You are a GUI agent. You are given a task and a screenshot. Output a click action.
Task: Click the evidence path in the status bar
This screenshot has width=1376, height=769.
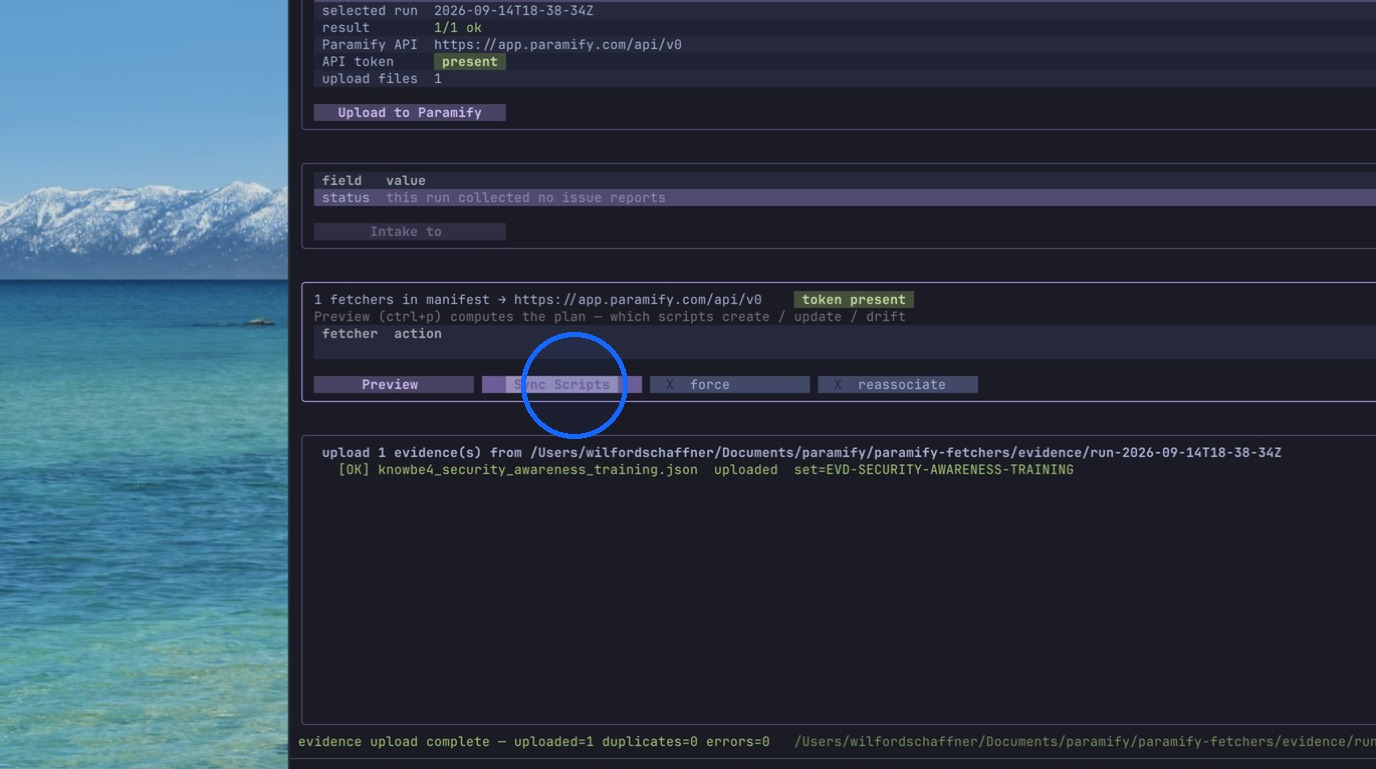[x=1085, y=742]
